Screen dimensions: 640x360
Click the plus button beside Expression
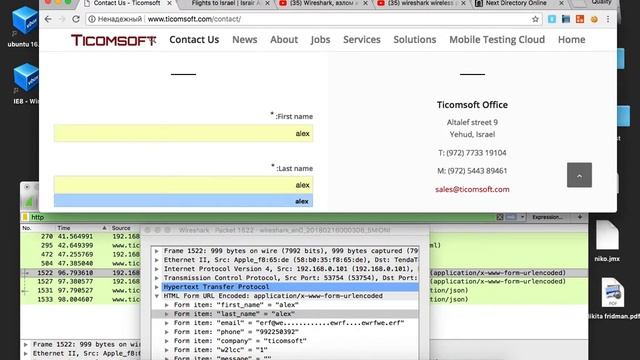580,217
